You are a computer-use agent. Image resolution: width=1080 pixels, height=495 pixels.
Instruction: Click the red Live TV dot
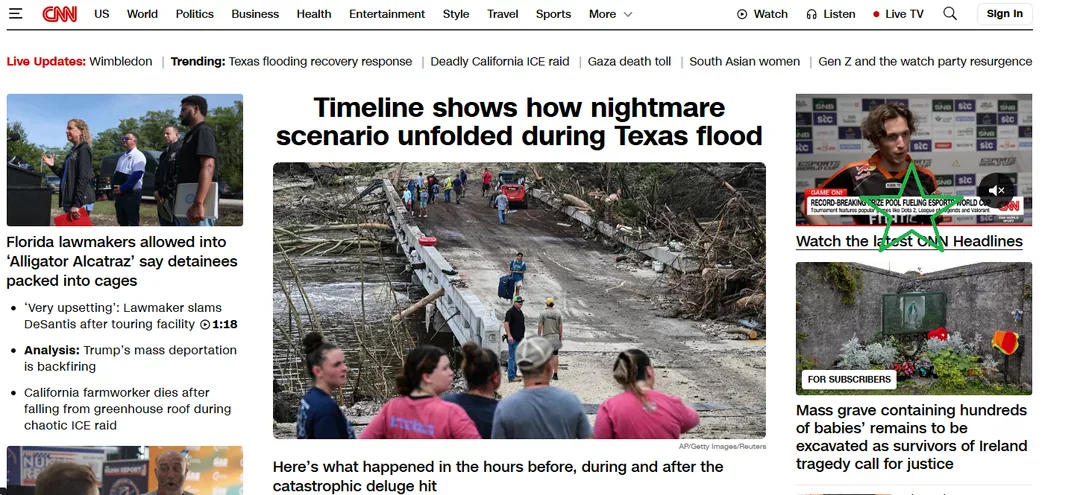pos(876,14)
